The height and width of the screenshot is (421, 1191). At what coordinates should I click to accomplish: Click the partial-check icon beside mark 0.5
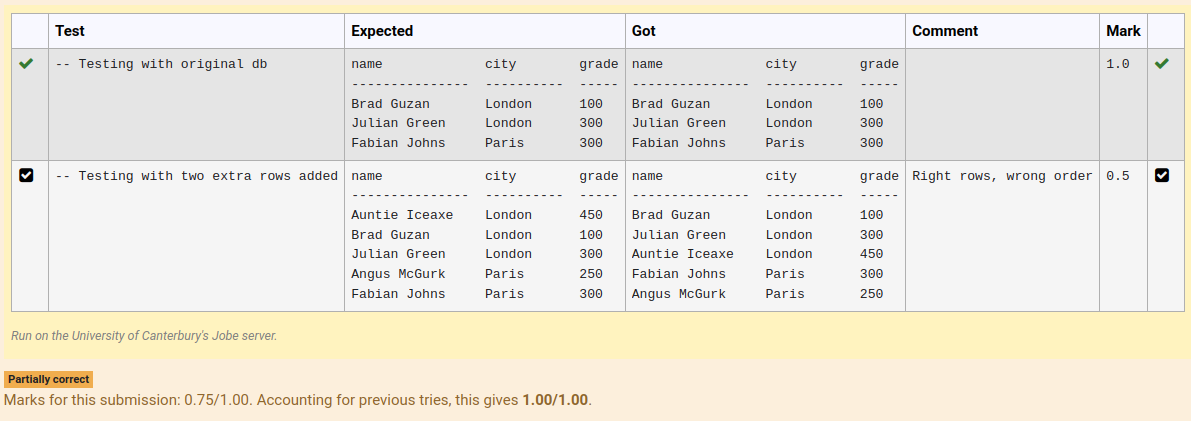[x=1161, y=176]
